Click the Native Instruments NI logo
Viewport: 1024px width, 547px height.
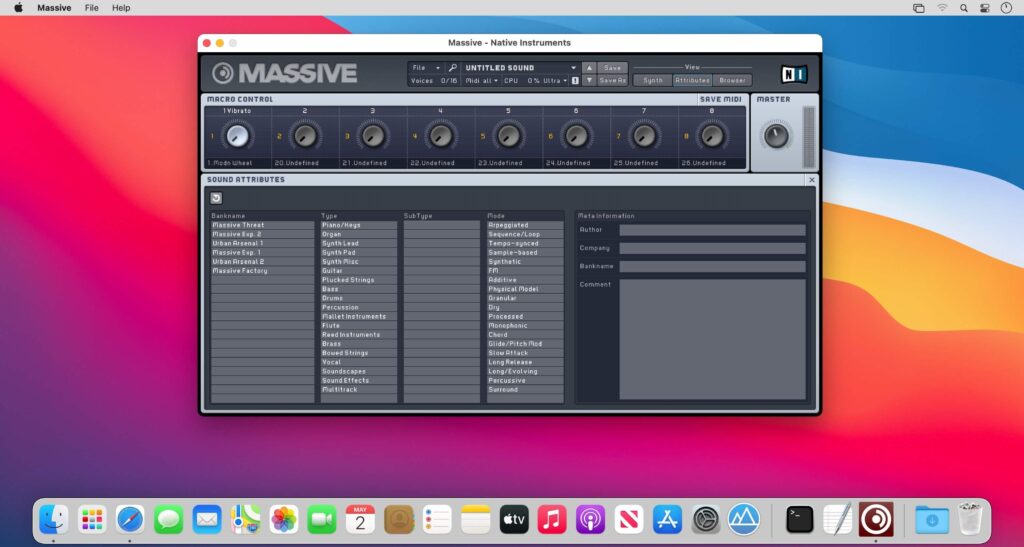tap(793, 74)
